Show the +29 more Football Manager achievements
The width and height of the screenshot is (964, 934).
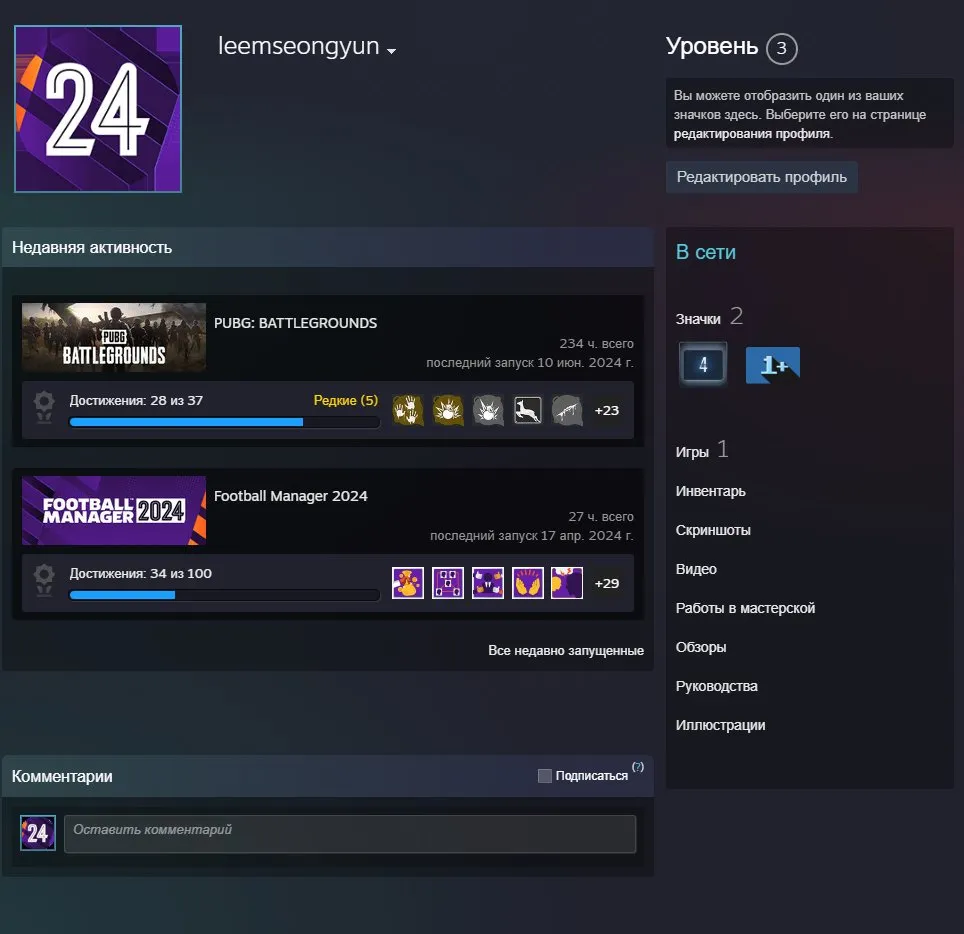(607, 584)
